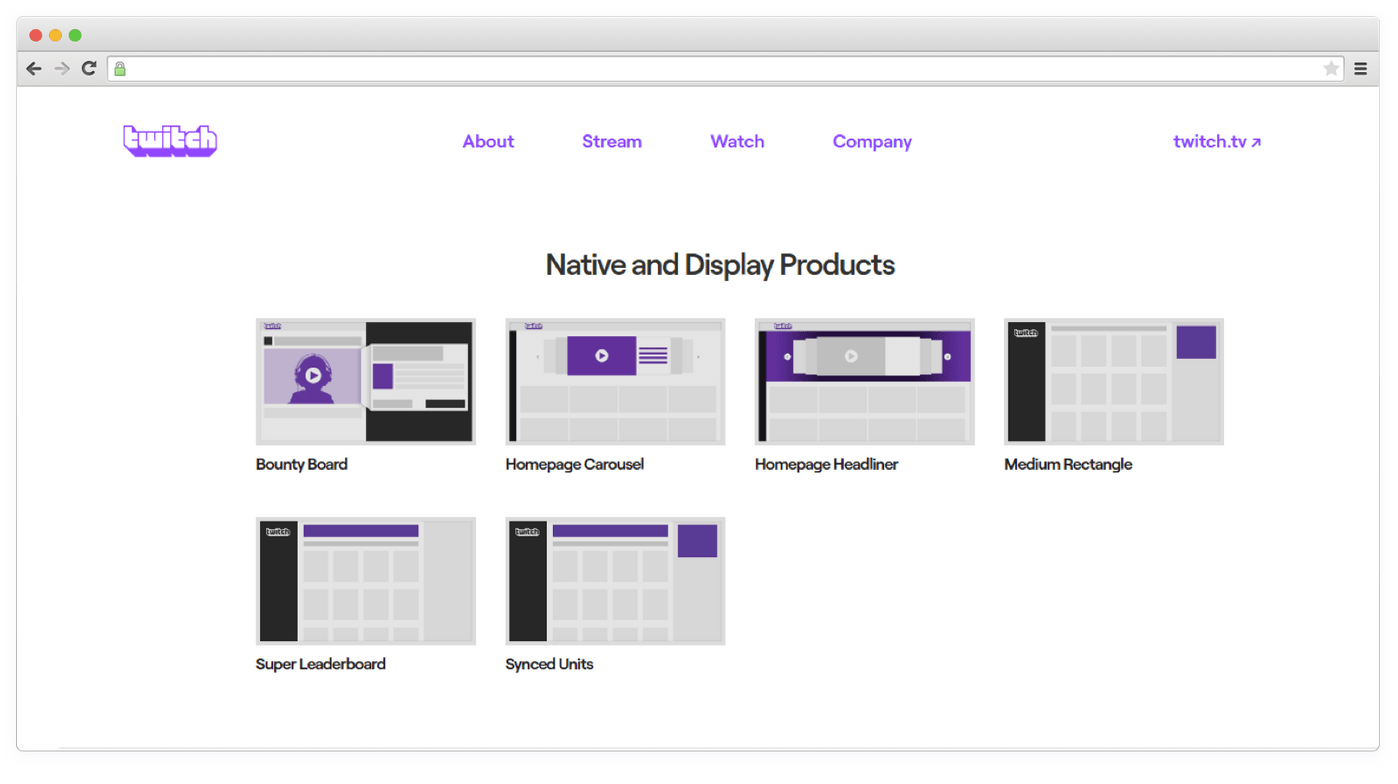Open the Watch navigation item
This screenshot has height=784, width=1398.
tap(737, 141)
